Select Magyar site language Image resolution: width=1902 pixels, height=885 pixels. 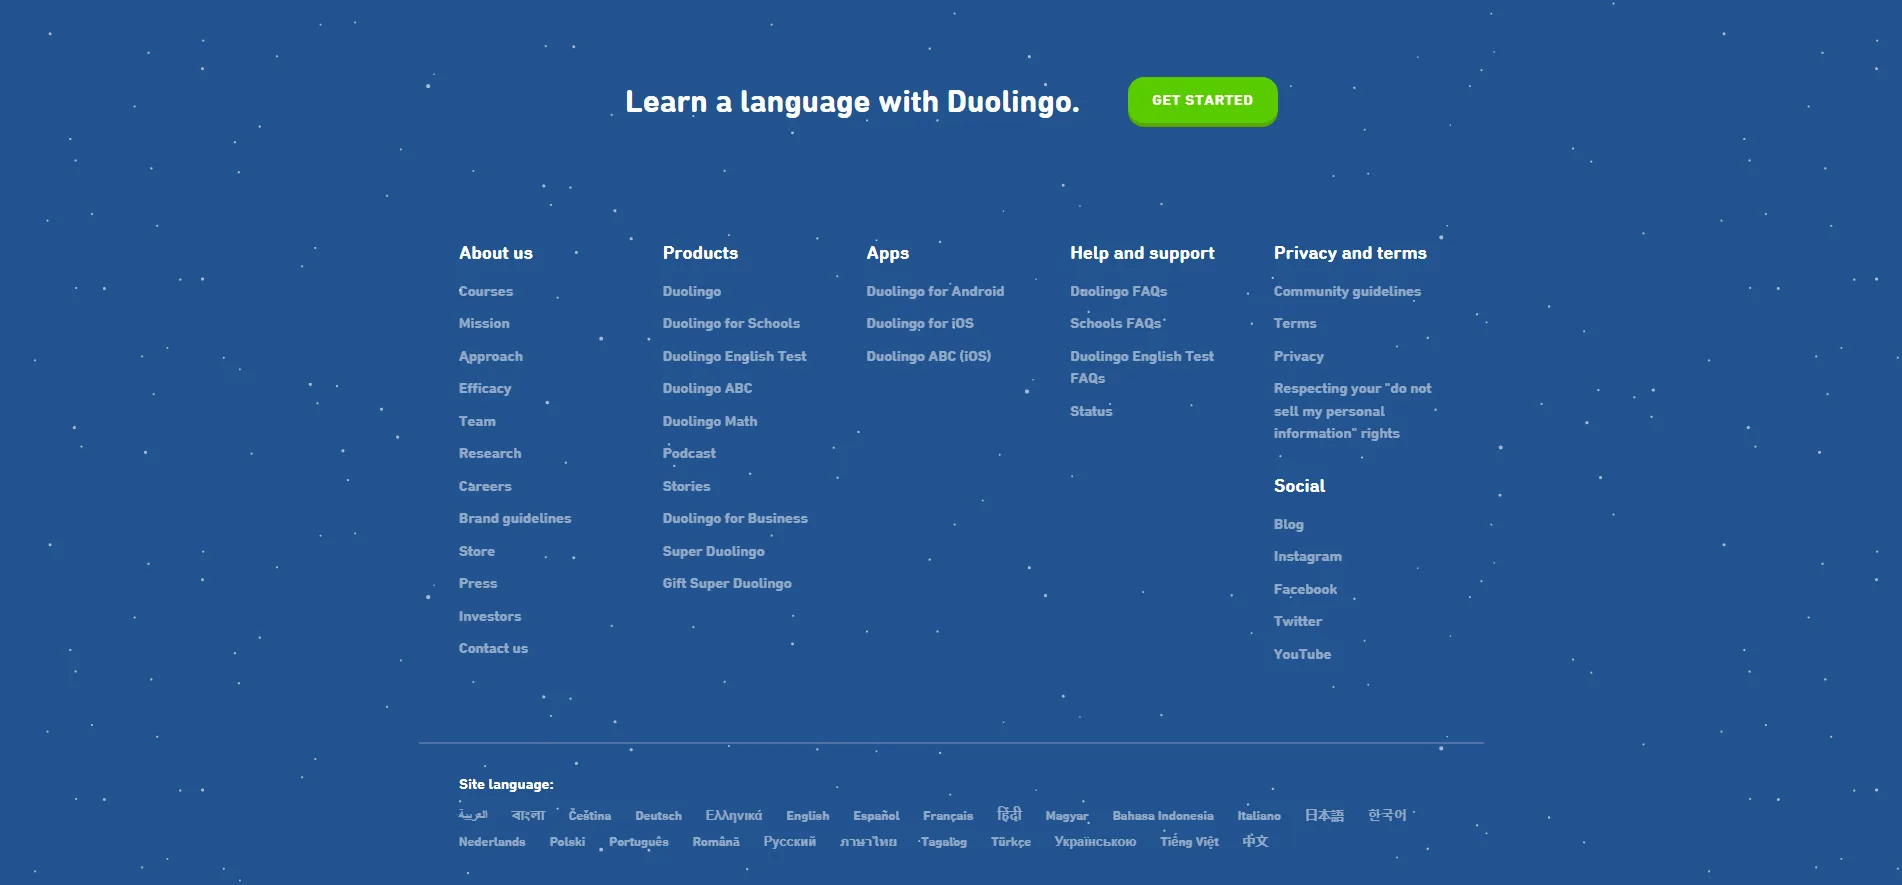point(1067,816)
